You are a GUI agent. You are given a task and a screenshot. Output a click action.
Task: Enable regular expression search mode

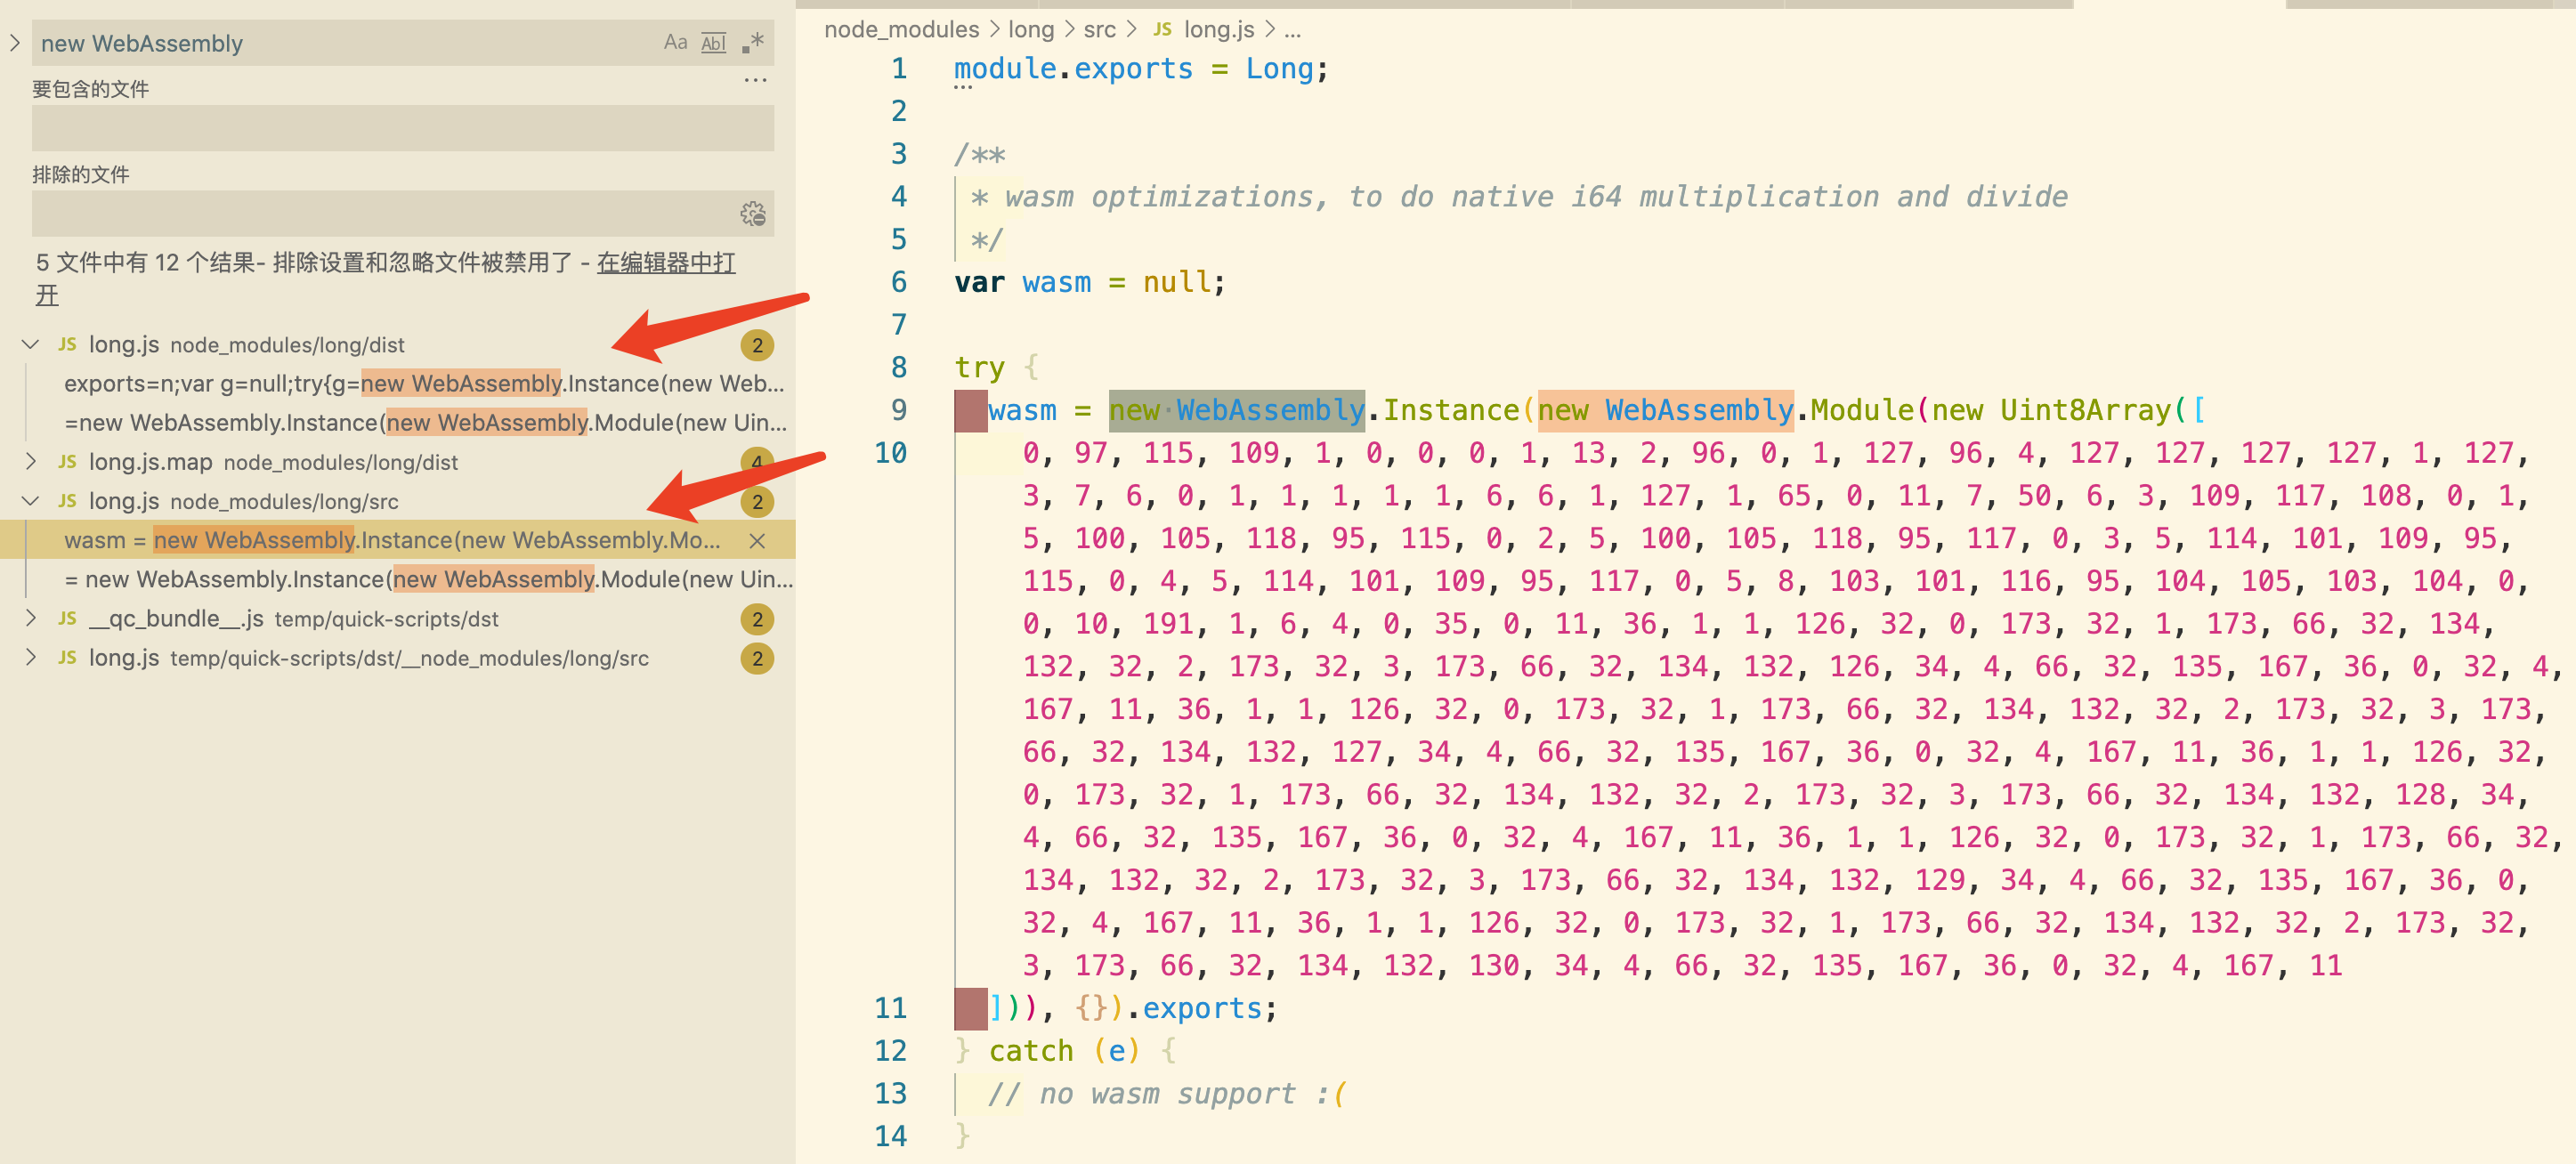(x=752, y=42)
